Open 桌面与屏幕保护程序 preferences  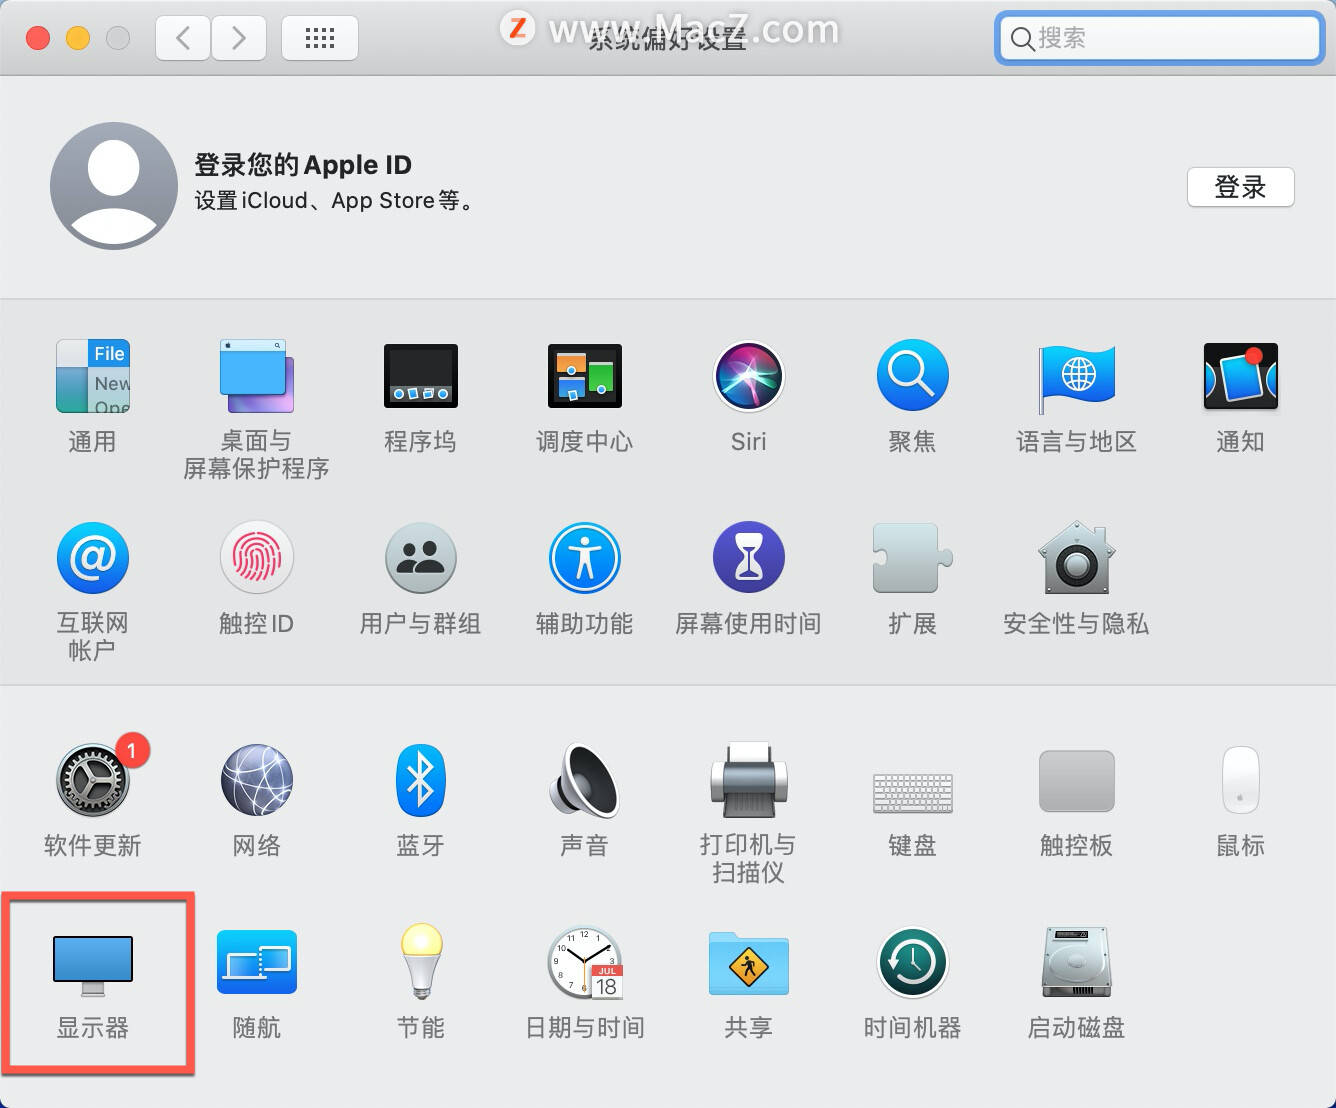[256, 377]
